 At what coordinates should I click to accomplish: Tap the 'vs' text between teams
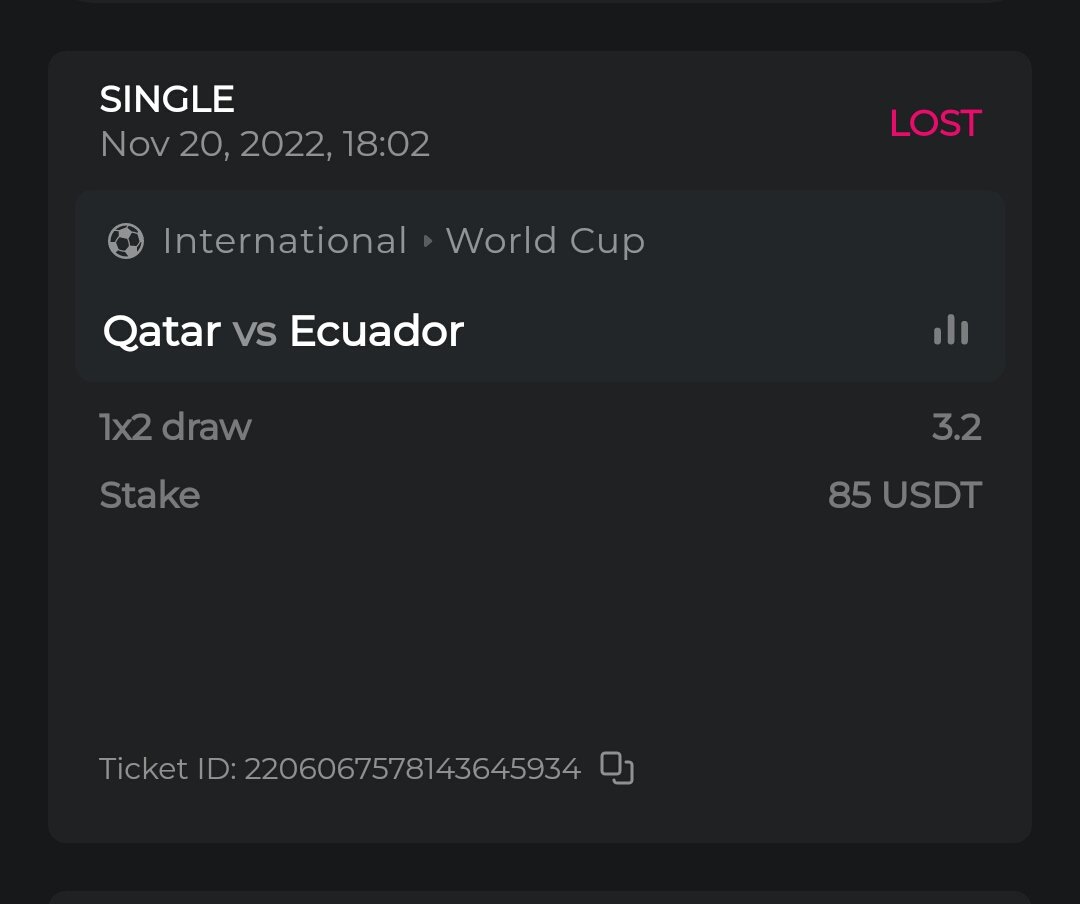tap(254, 331)
